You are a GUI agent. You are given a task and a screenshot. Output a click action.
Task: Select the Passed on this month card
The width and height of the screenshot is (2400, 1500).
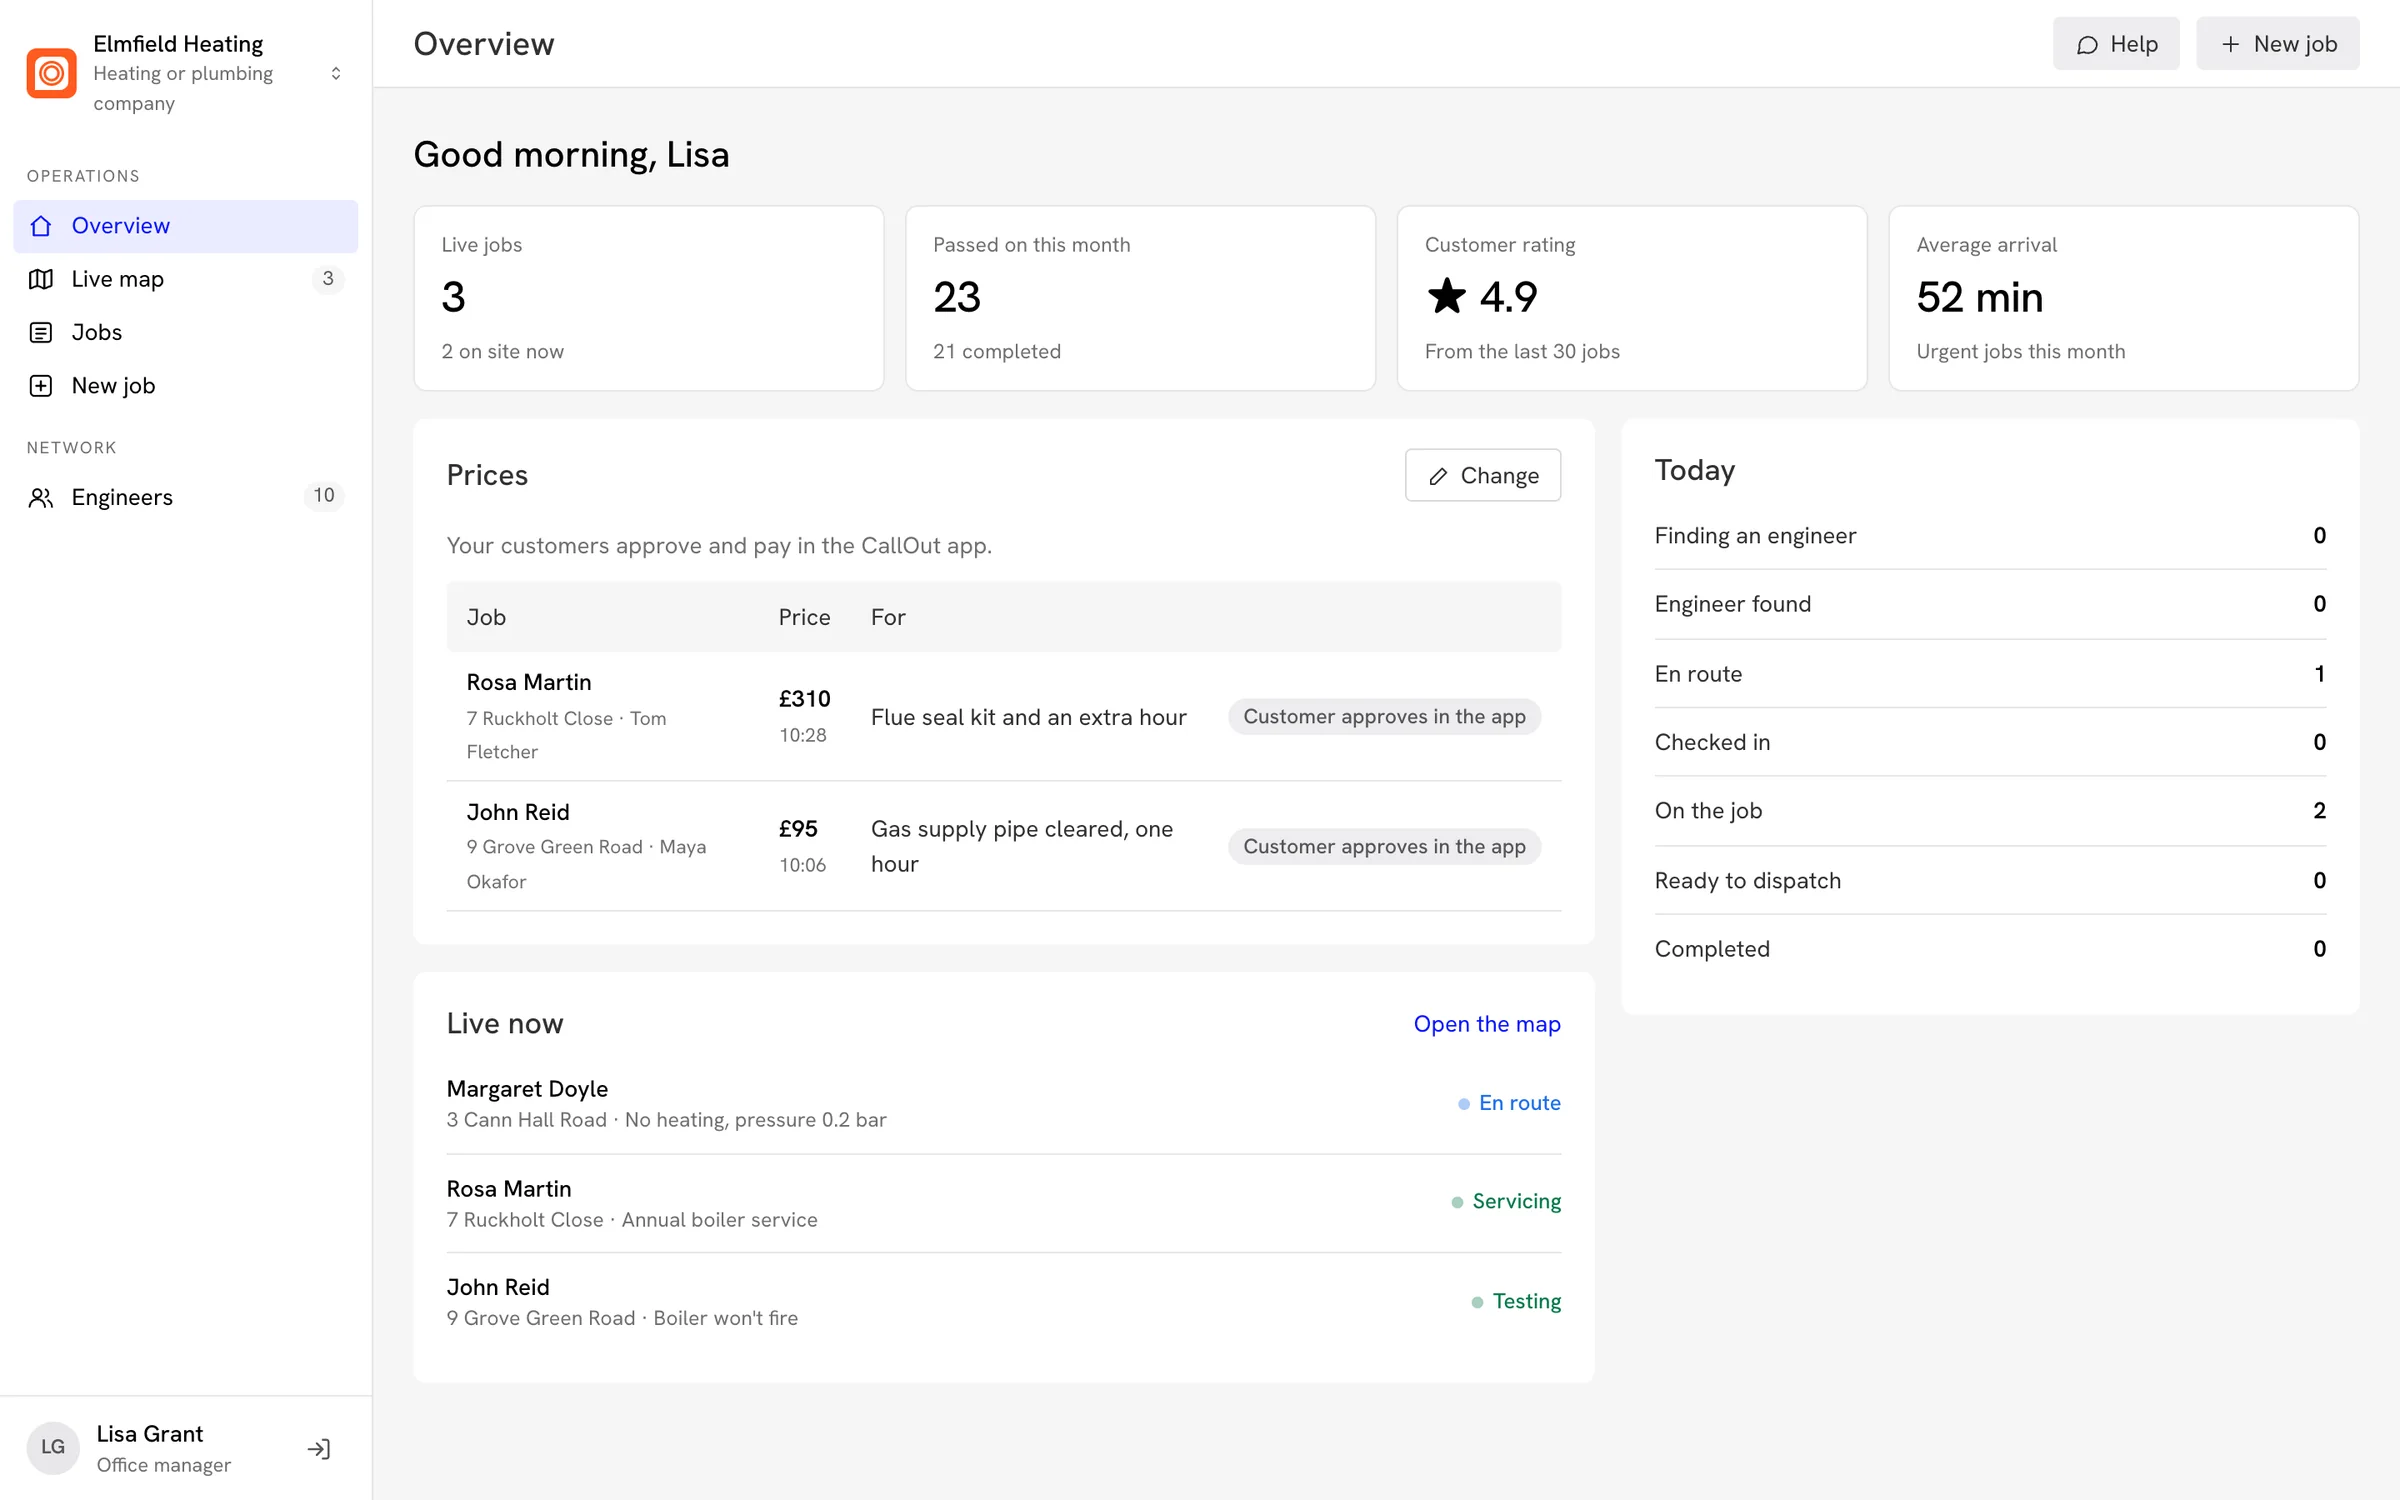point(1140,298)
